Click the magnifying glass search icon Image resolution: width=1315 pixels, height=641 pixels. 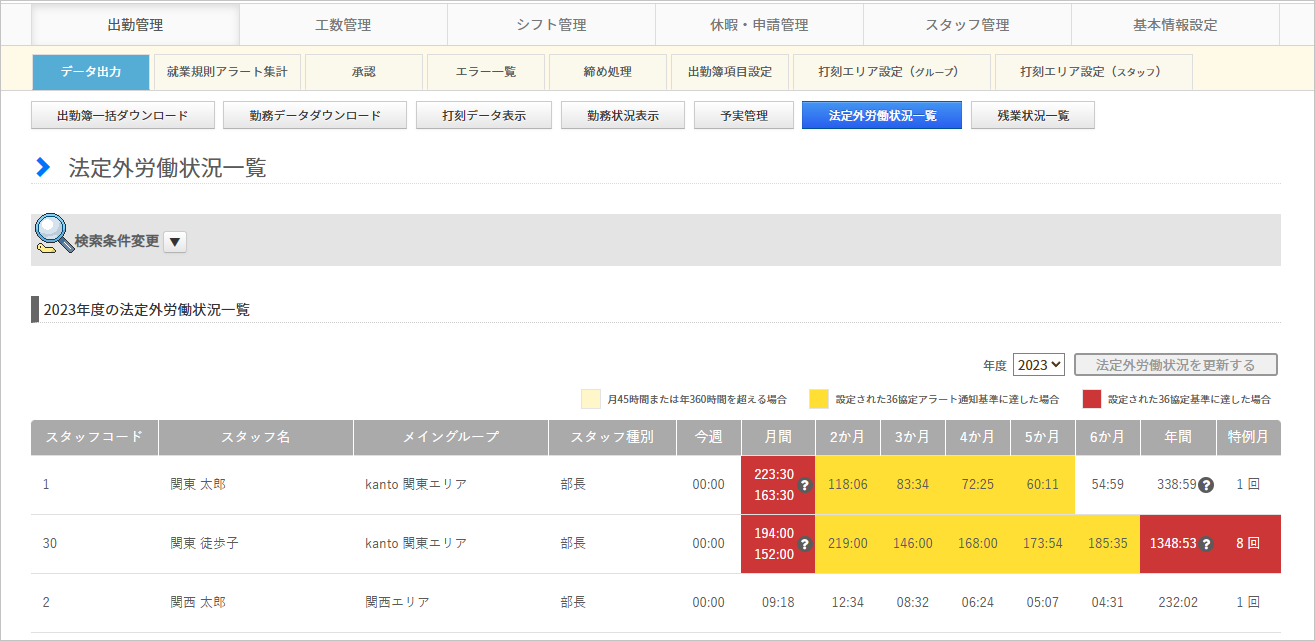(53, 233)
